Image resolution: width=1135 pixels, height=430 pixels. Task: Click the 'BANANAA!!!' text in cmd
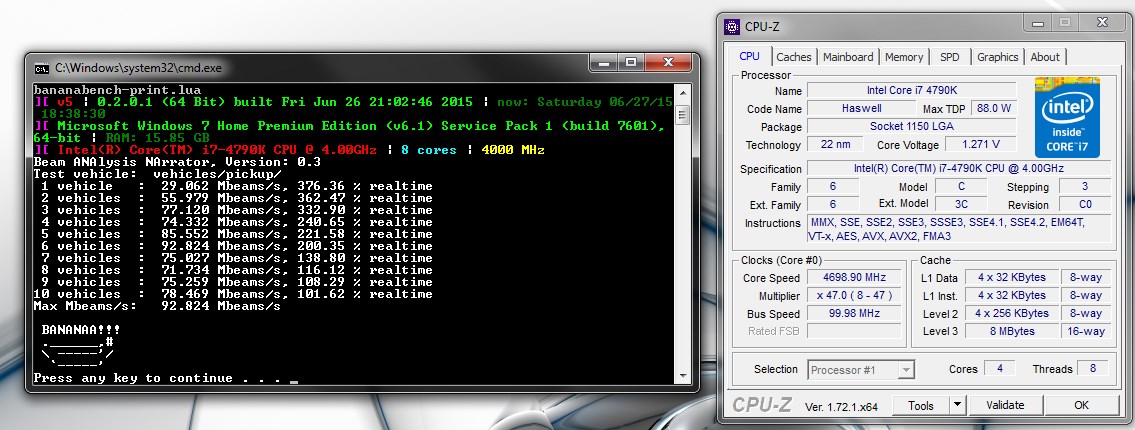tap(81, 329)
